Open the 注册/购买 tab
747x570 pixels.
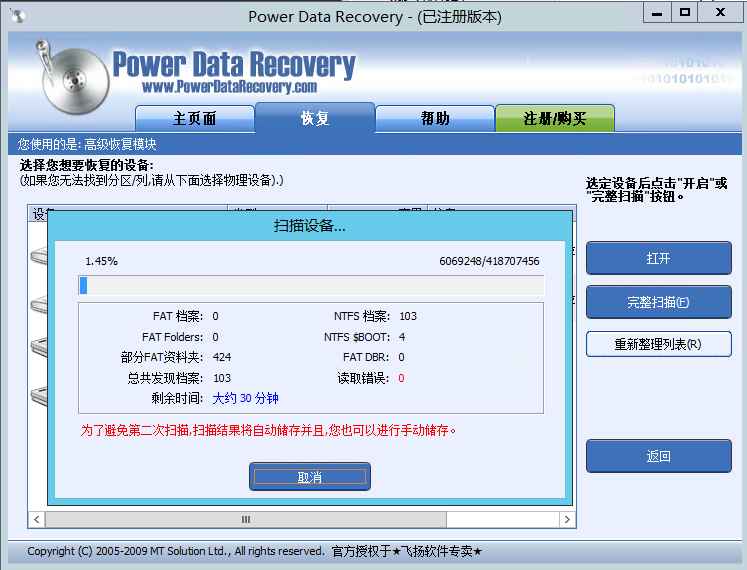tap(555, 118)
